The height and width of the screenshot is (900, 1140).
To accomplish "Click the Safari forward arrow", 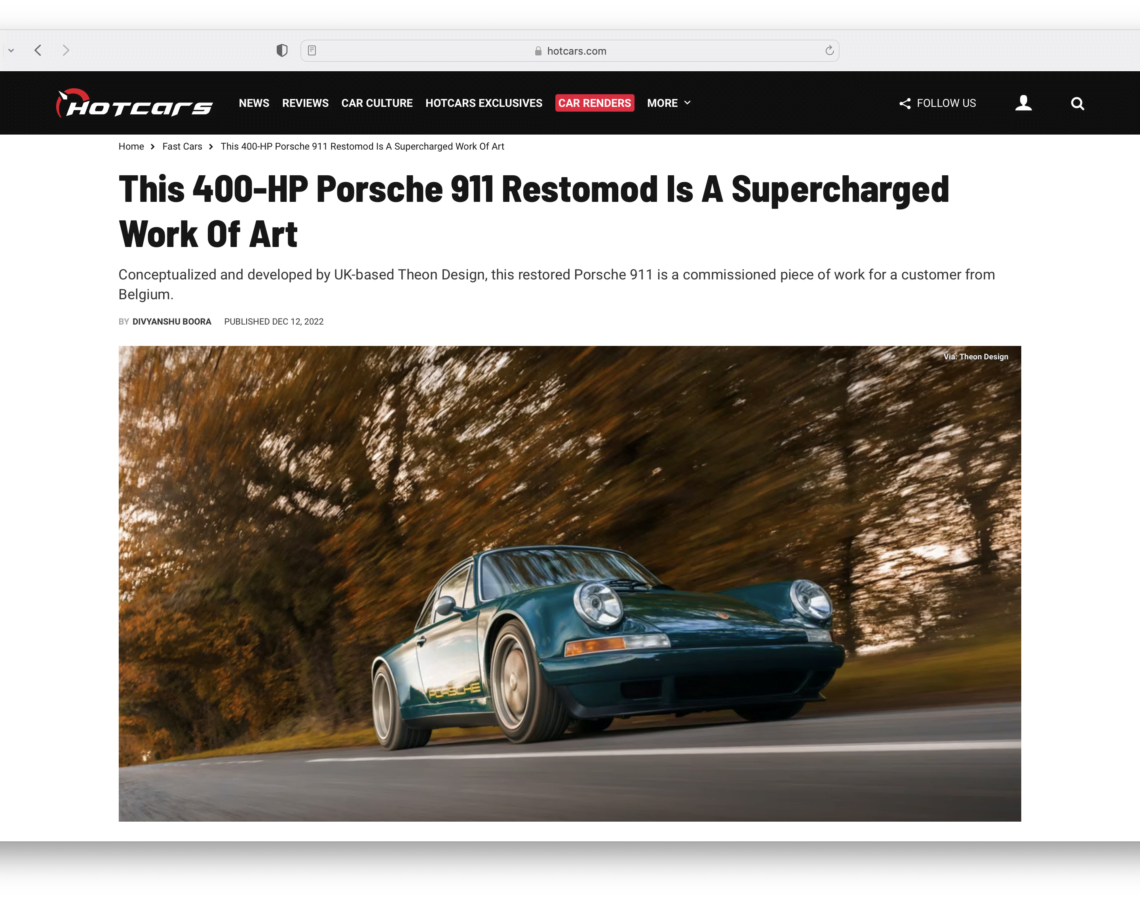I will [66, 50].
